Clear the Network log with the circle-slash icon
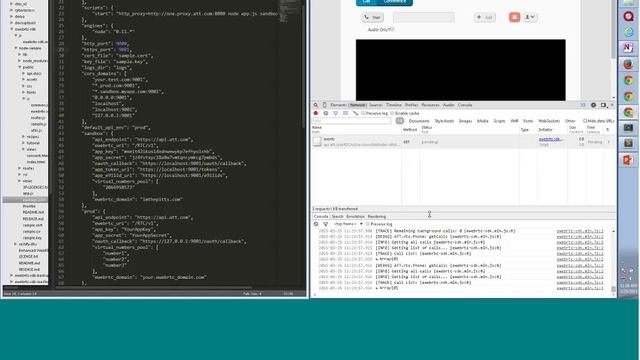 [326, 113]
